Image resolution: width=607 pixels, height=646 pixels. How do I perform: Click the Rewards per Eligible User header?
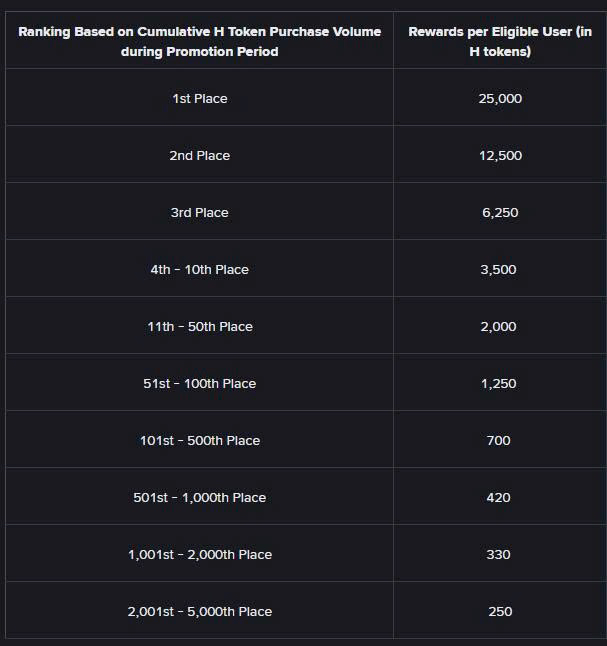click(x=499, y=41)
